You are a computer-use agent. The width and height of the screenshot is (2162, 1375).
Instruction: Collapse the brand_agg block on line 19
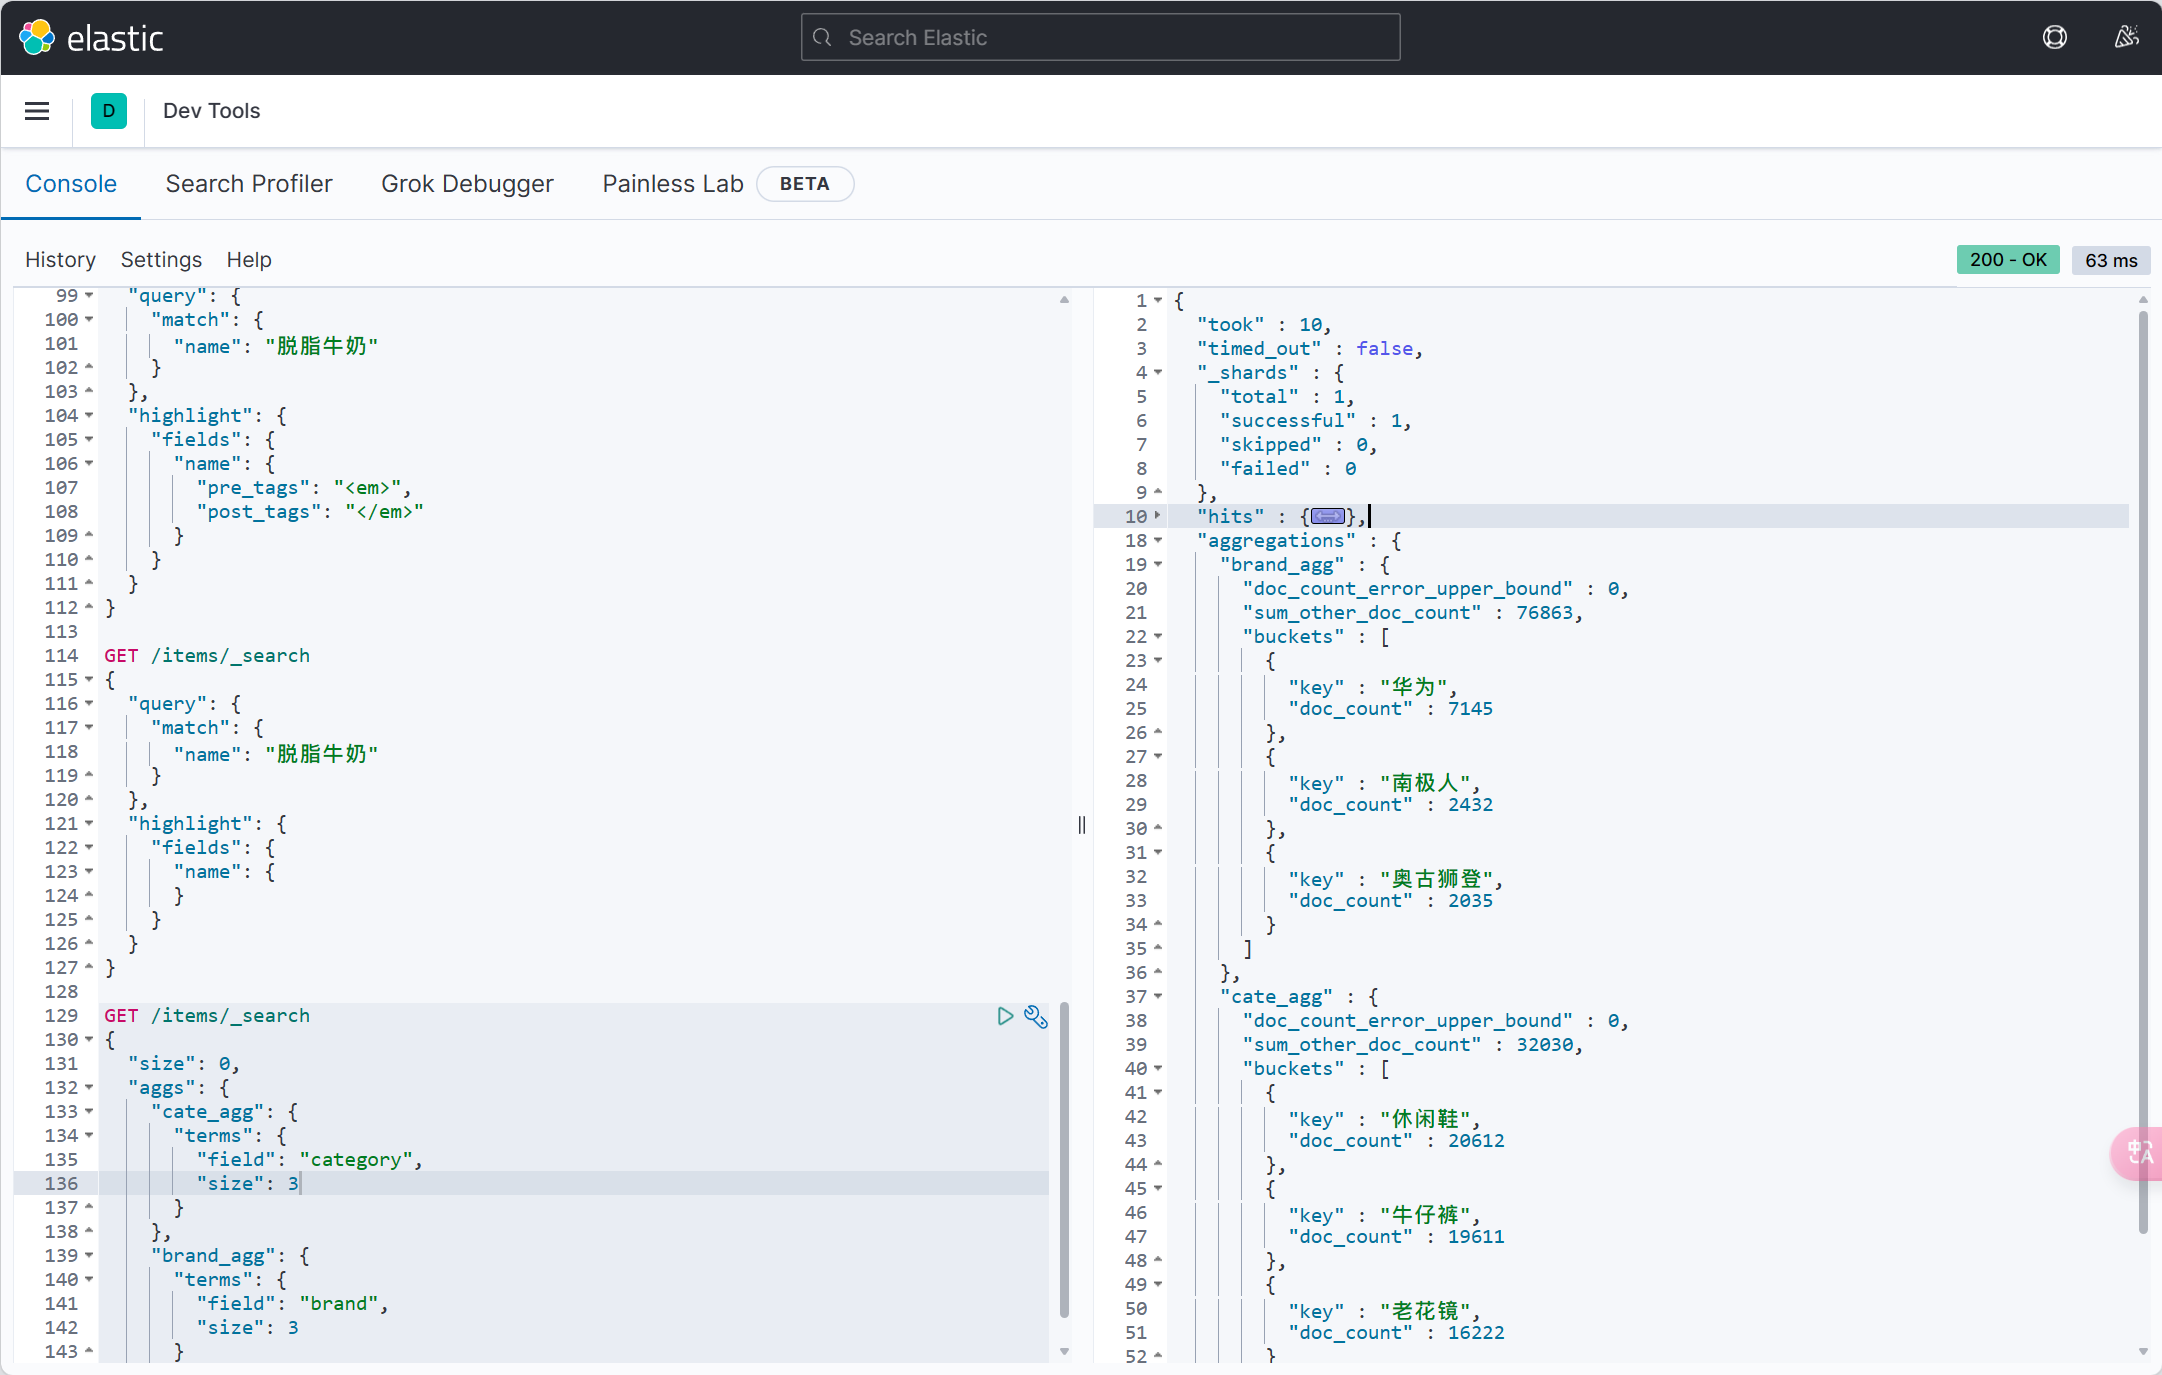click(1158, 564)
